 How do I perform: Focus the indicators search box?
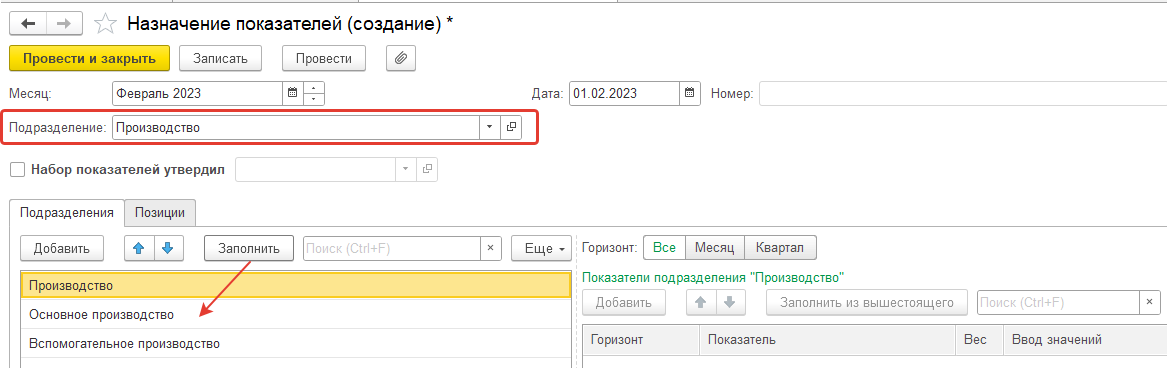coord(1058,302)
